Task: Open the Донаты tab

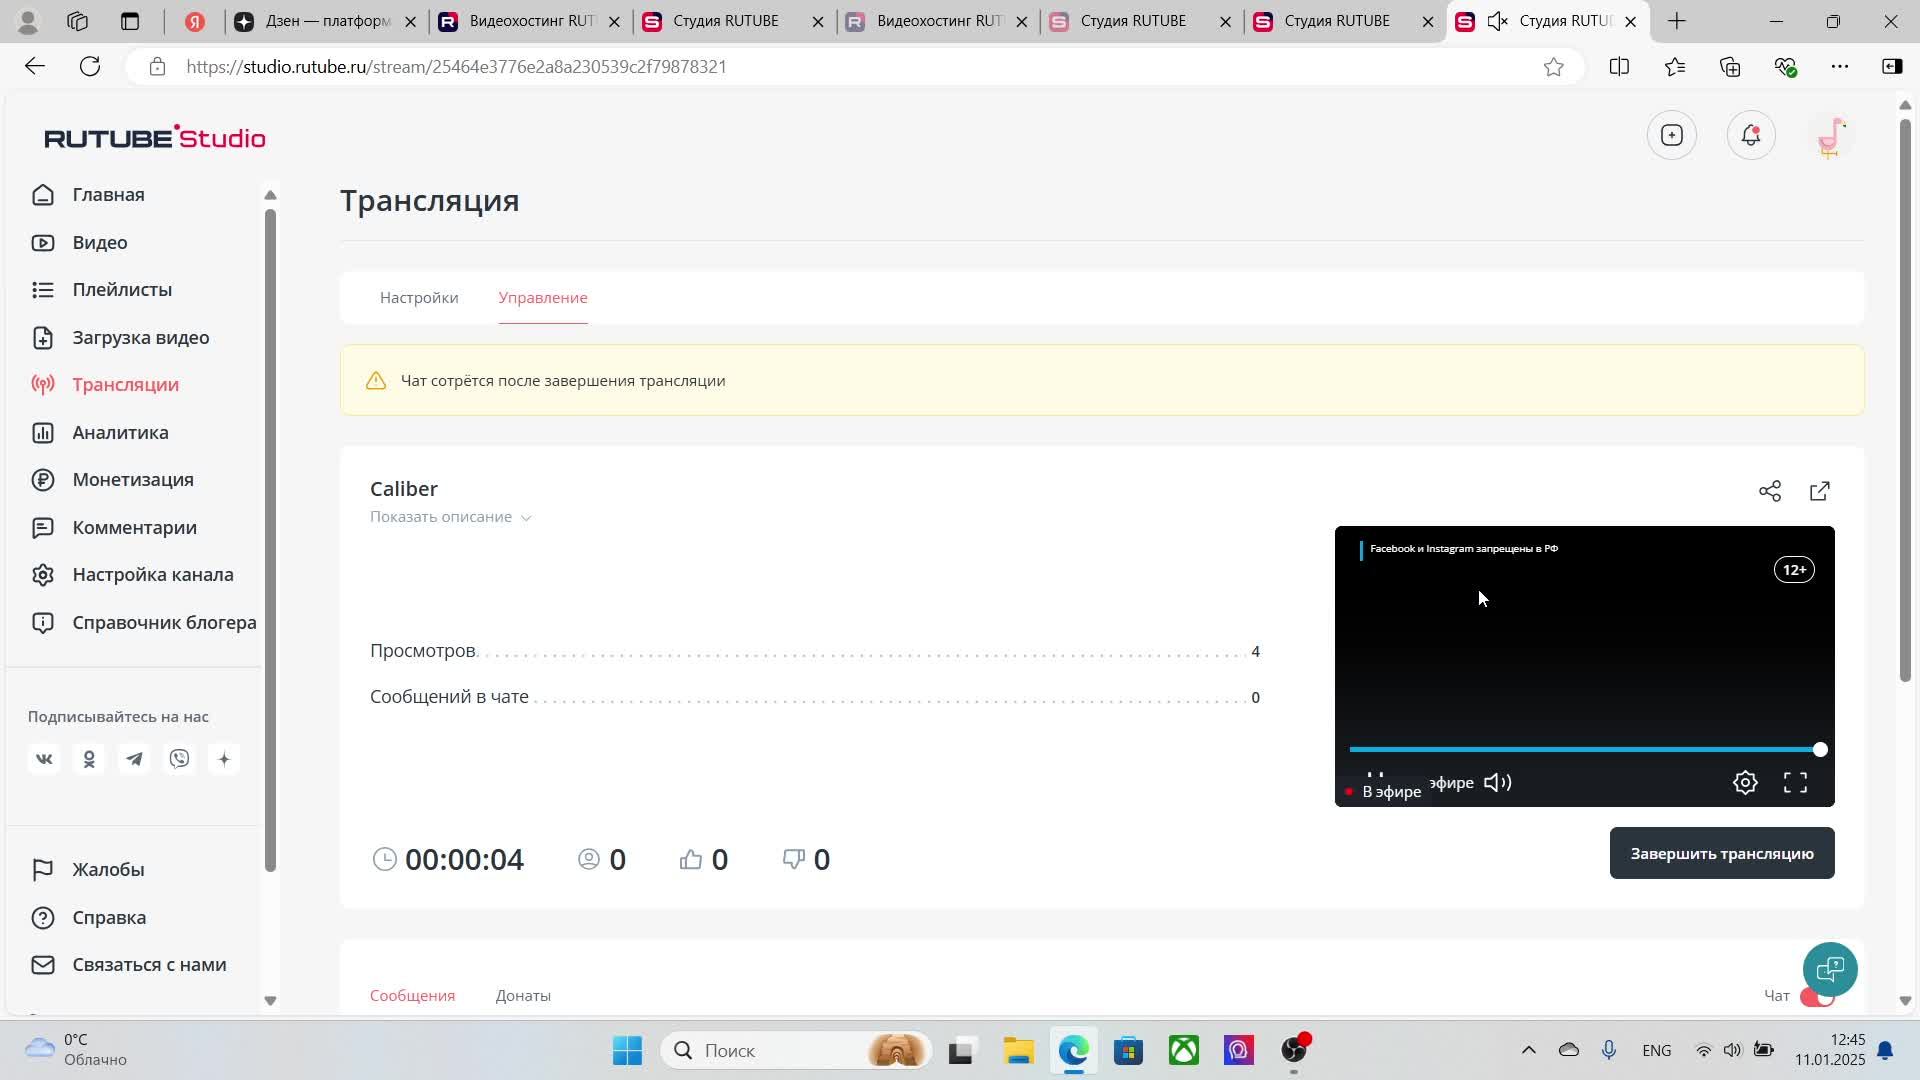Action: (523, 996)
